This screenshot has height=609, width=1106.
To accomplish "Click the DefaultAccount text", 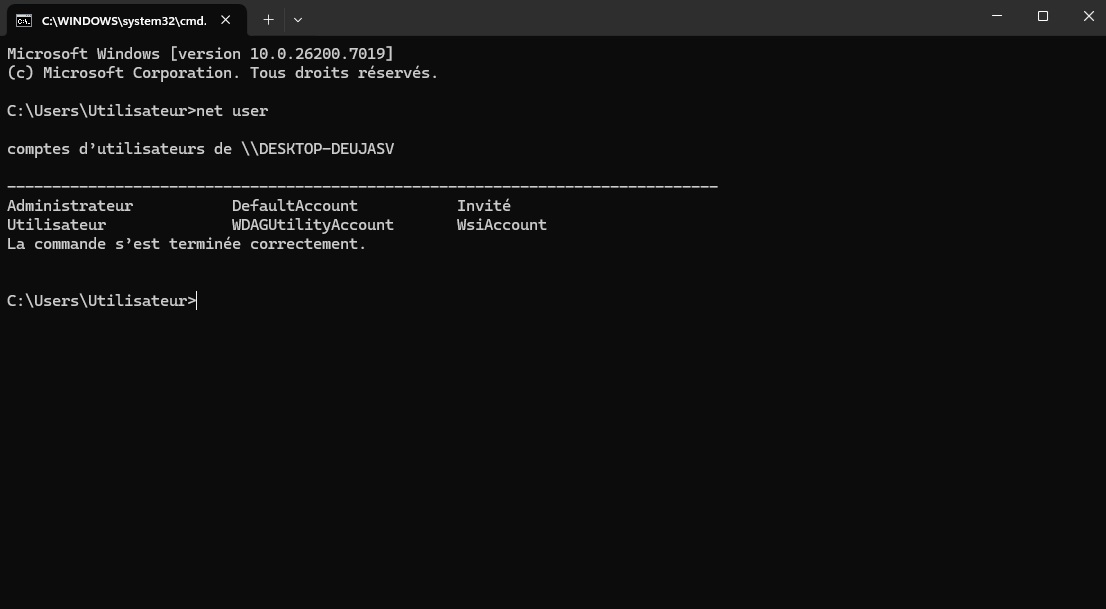I will 295,205.
